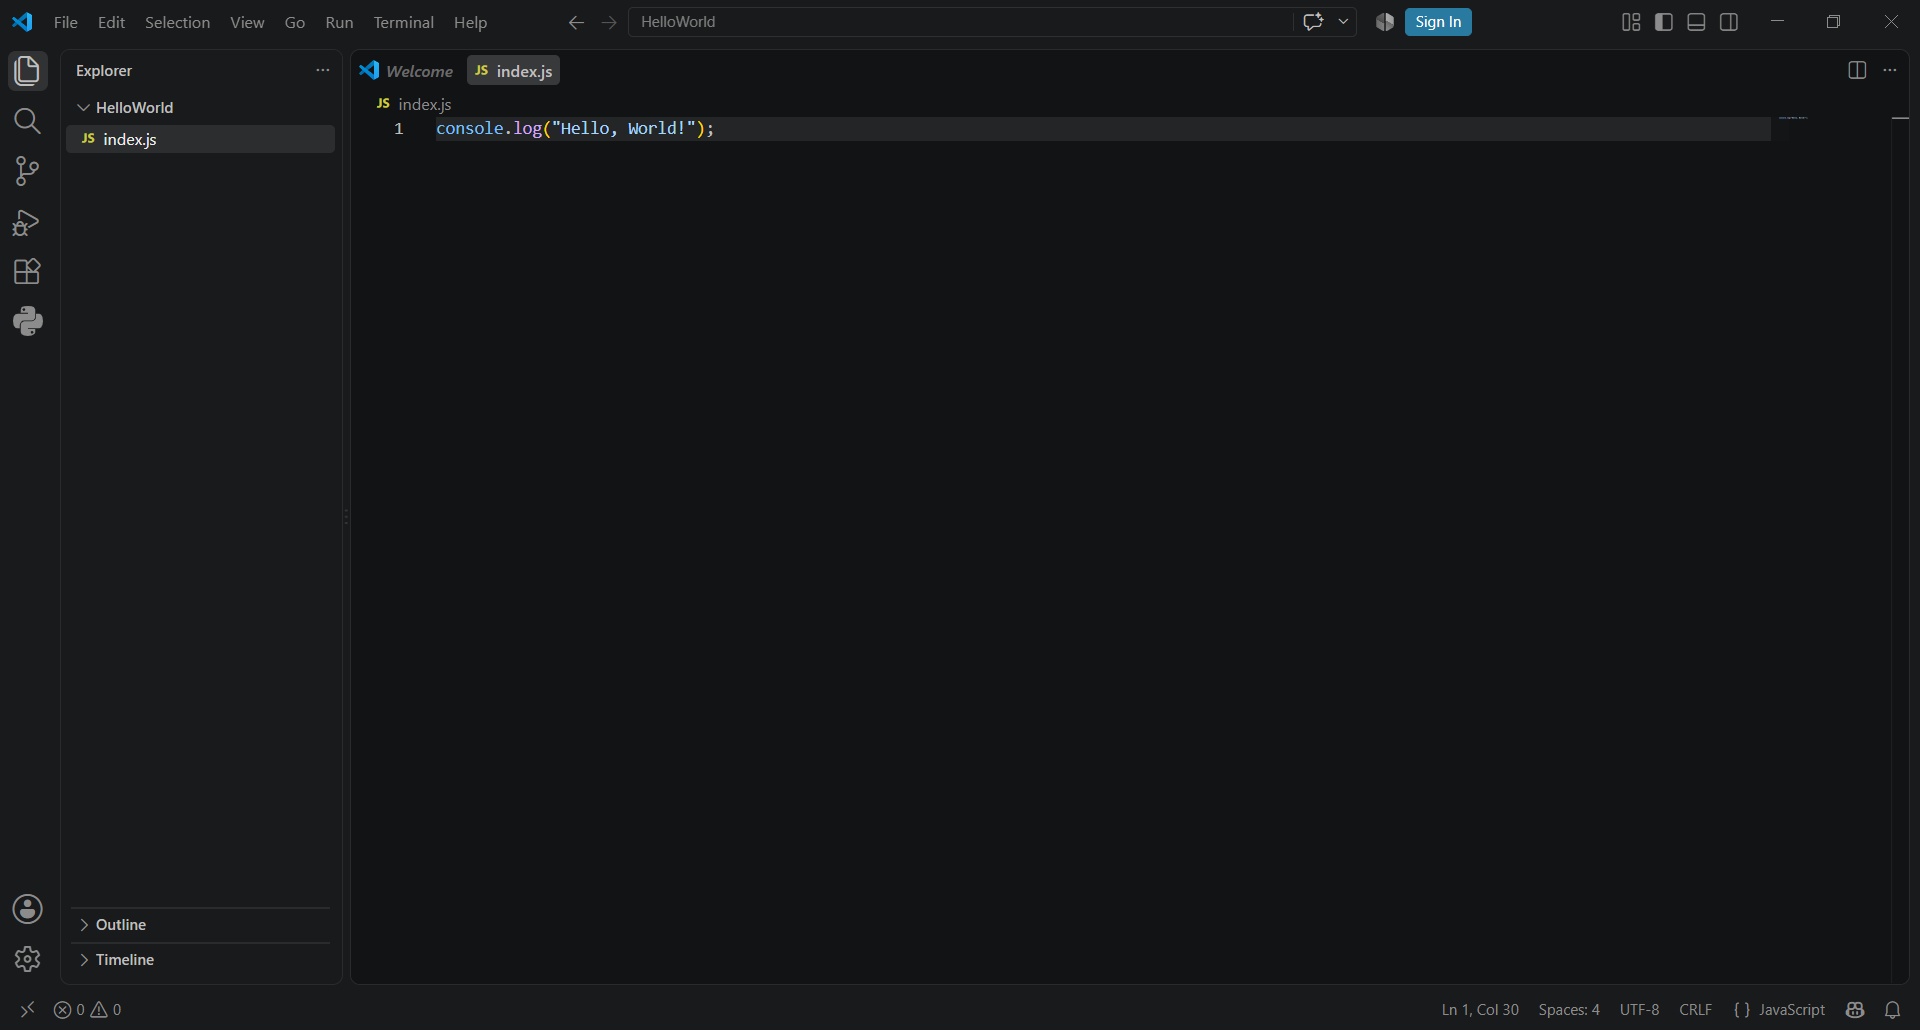Open the Python sidebar view
The image size is (1920, 1030).
tap(27, 321)
